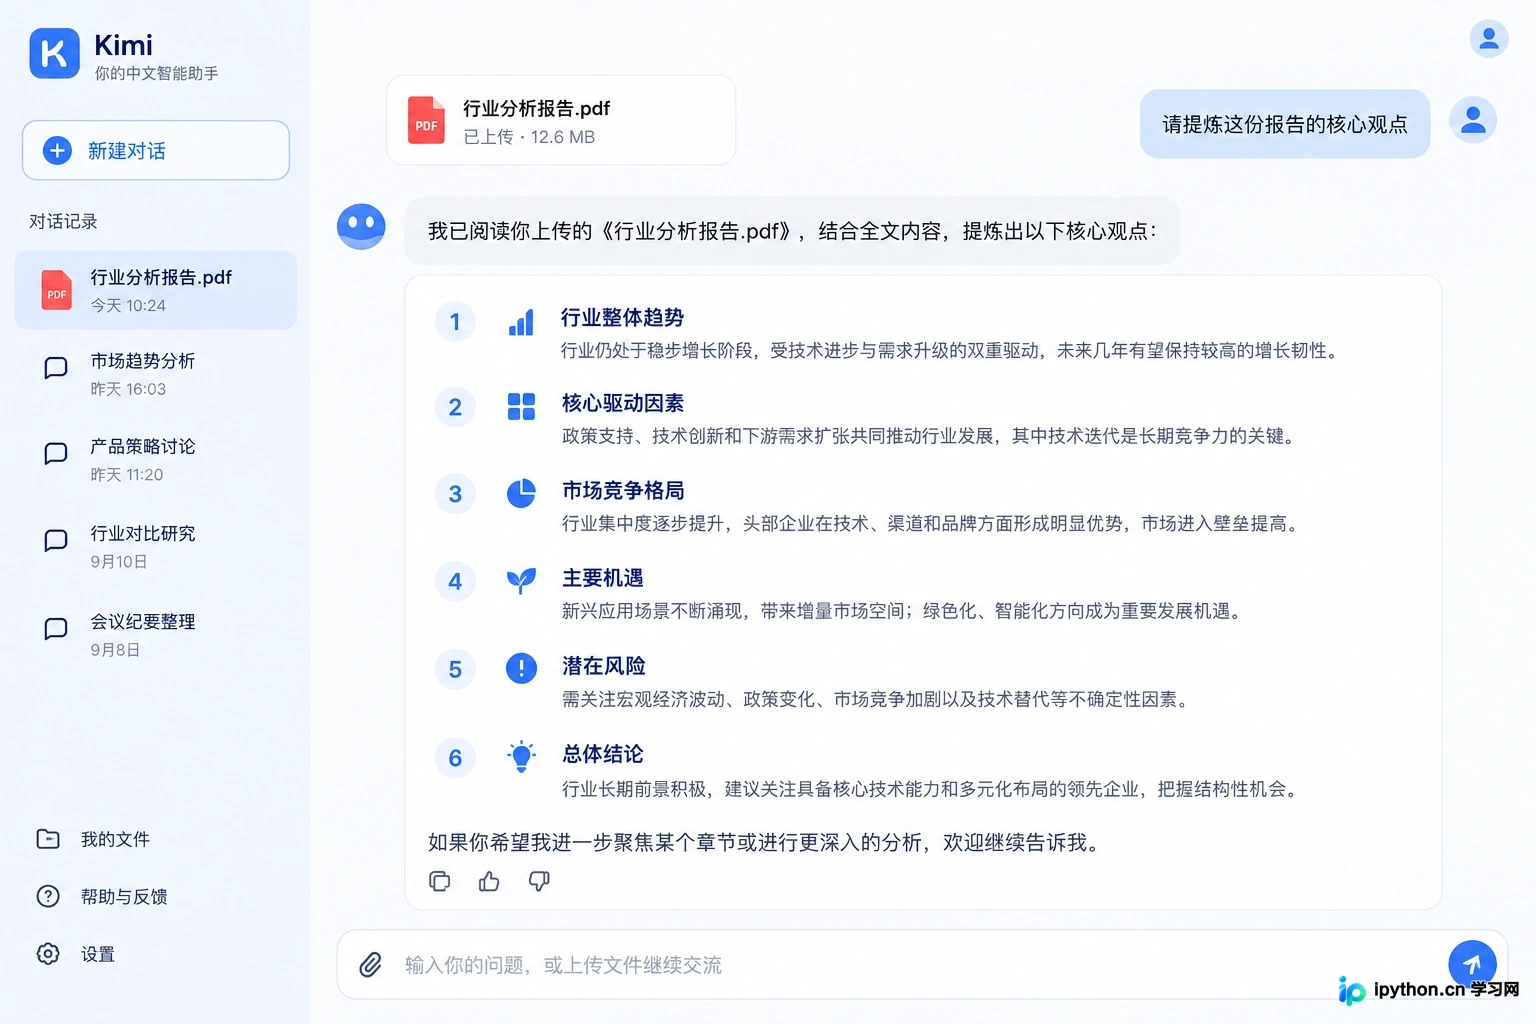The width and height of the screenshot is (1536, 1024).
Task: Click the heading 行业整体趋势
Action: coord(622,318)
